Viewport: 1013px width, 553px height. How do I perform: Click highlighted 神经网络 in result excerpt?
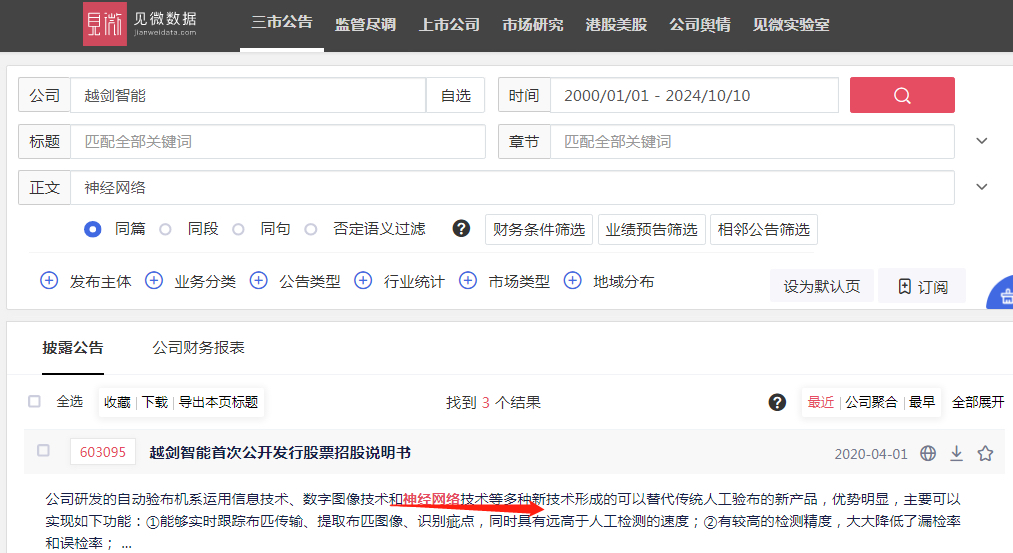(x=431, y=499)
